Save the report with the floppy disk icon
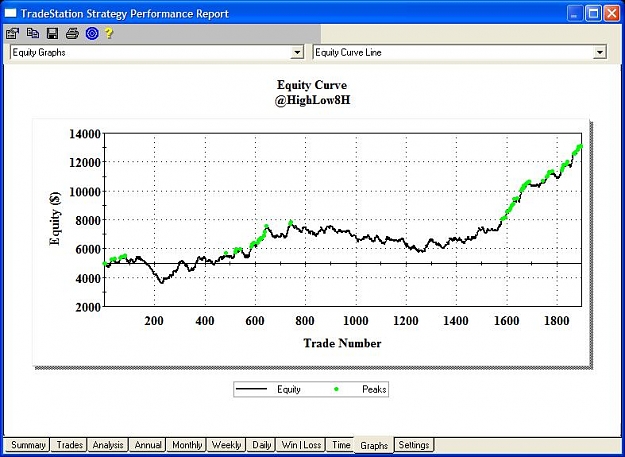 [x=53, y=33]
